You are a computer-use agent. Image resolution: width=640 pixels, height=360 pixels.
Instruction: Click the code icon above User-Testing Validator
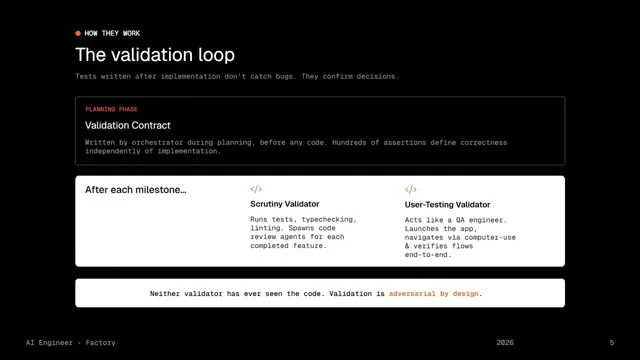click(x=411, y=189)
